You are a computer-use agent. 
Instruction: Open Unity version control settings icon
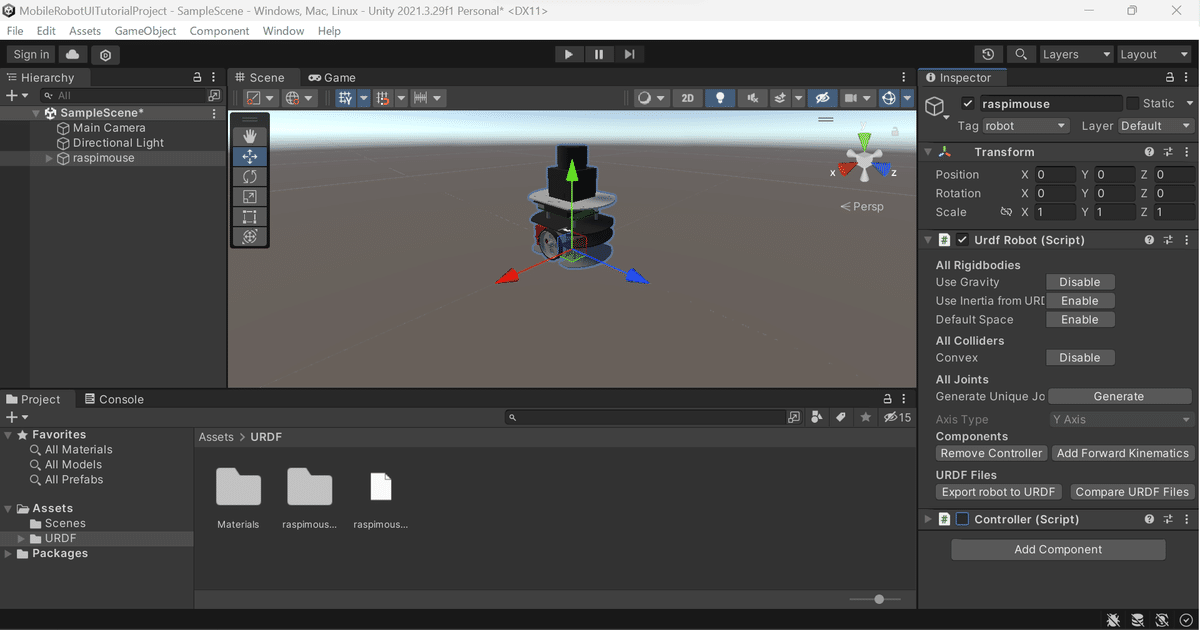coord(105,55)
